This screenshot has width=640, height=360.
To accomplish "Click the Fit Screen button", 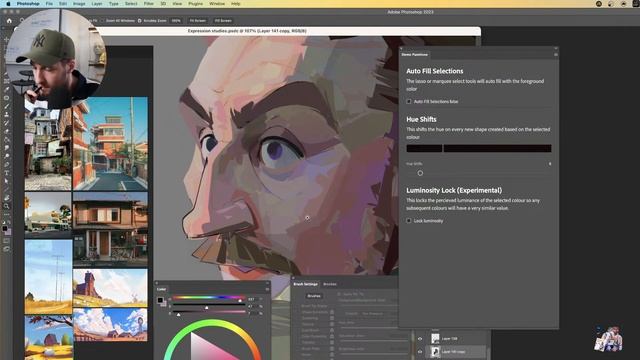I will click(x=198, y=20).
